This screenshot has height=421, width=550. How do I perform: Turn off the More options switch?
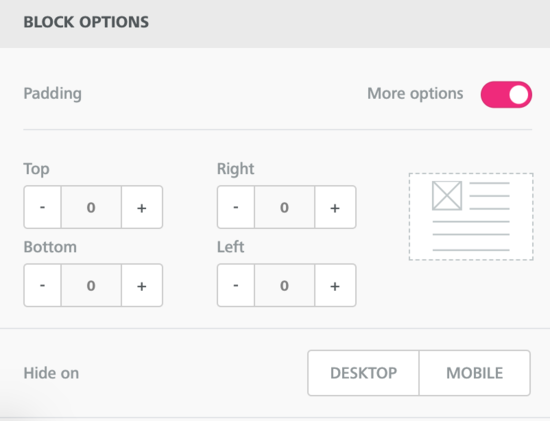506,94
